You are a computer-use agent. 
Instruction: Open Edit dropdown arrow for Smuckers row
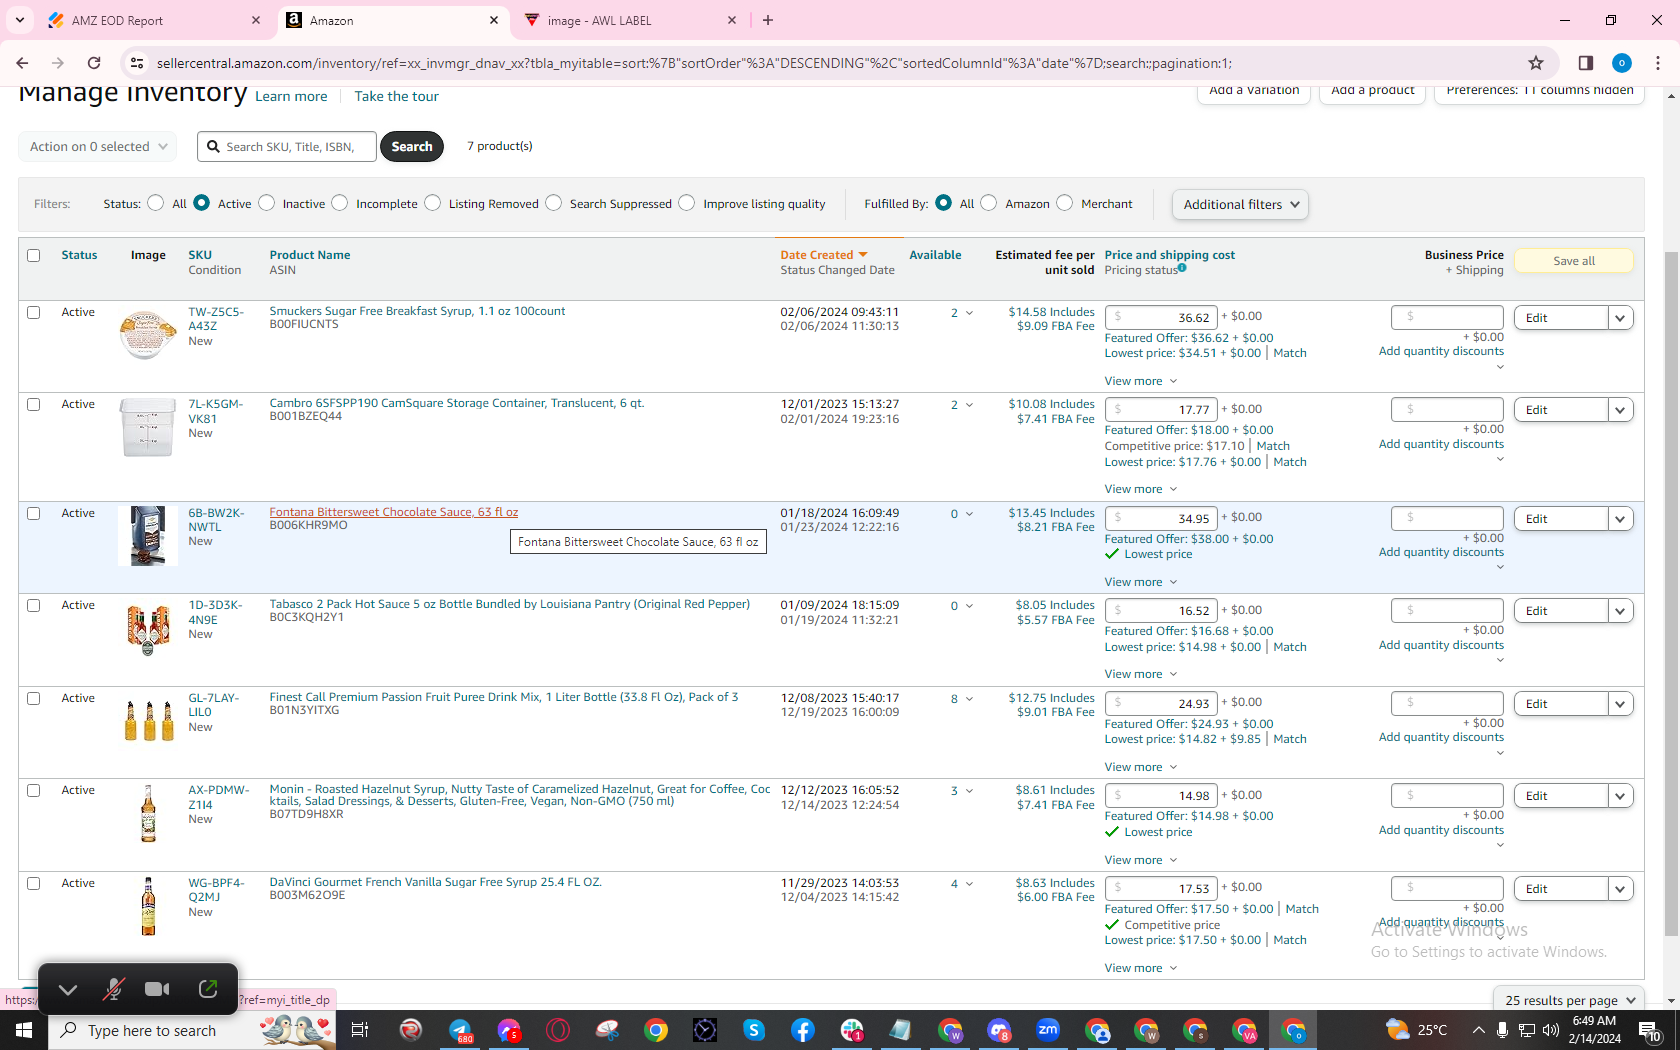coord(1621,318)
